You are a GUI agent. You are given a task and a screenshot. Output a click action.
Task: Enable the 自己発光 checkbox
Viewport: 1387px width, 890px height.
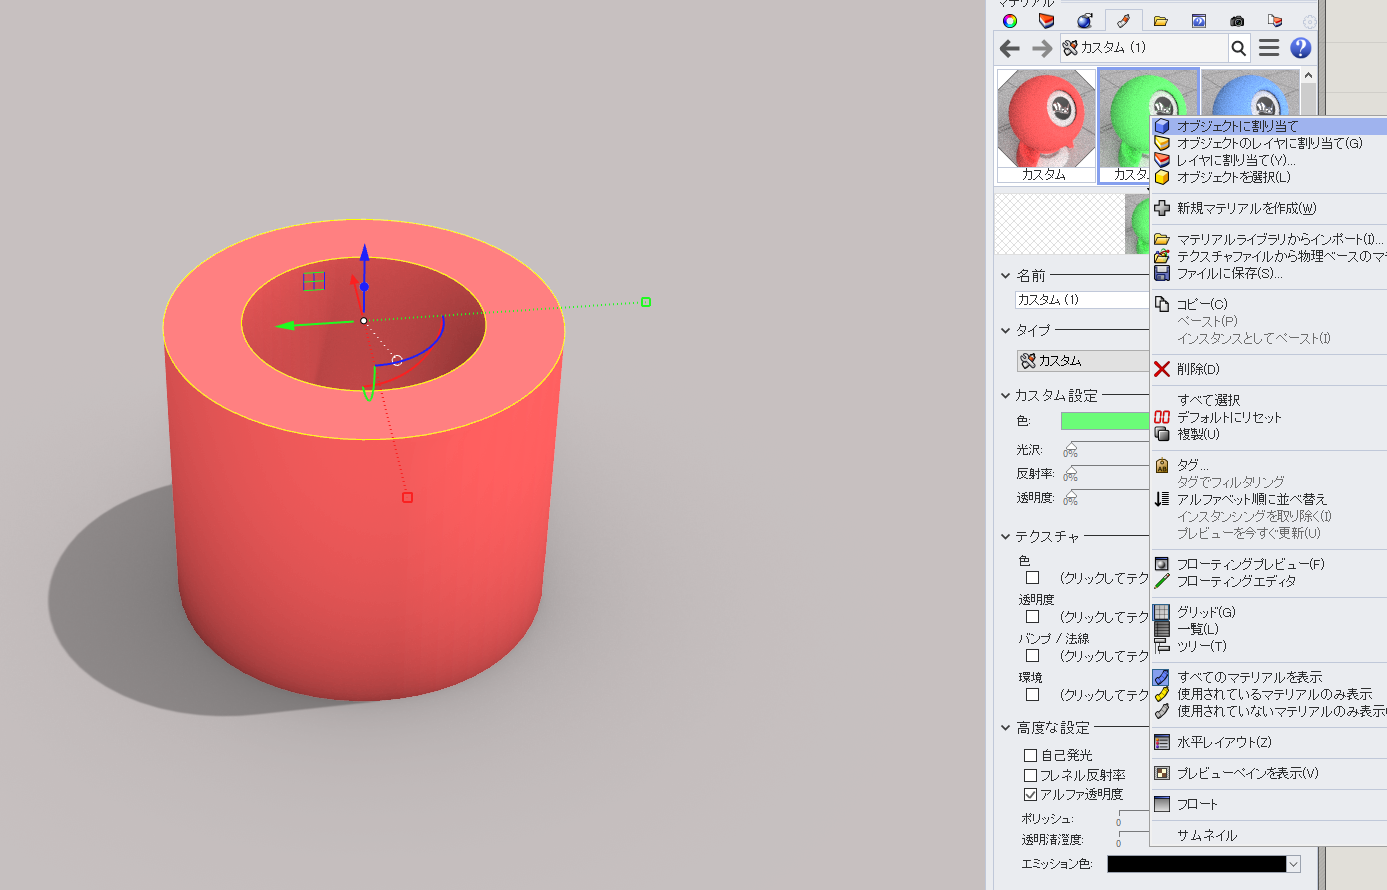click(x=1030, y=755)
